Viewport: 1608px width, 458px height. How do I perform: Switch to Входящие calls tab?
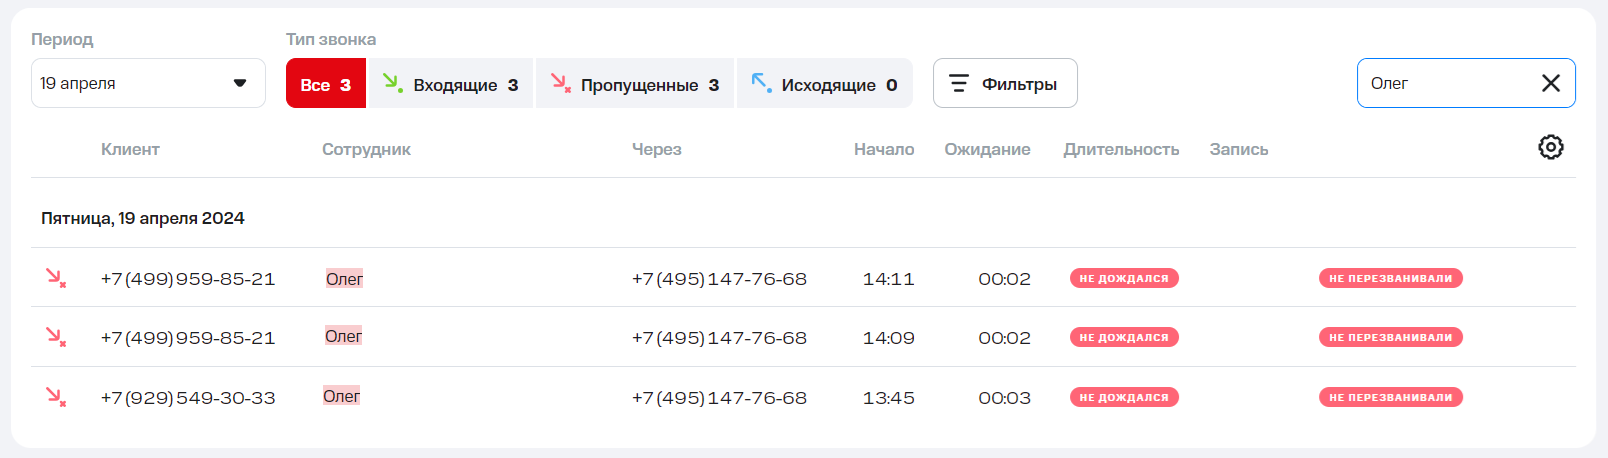[450, 84]
